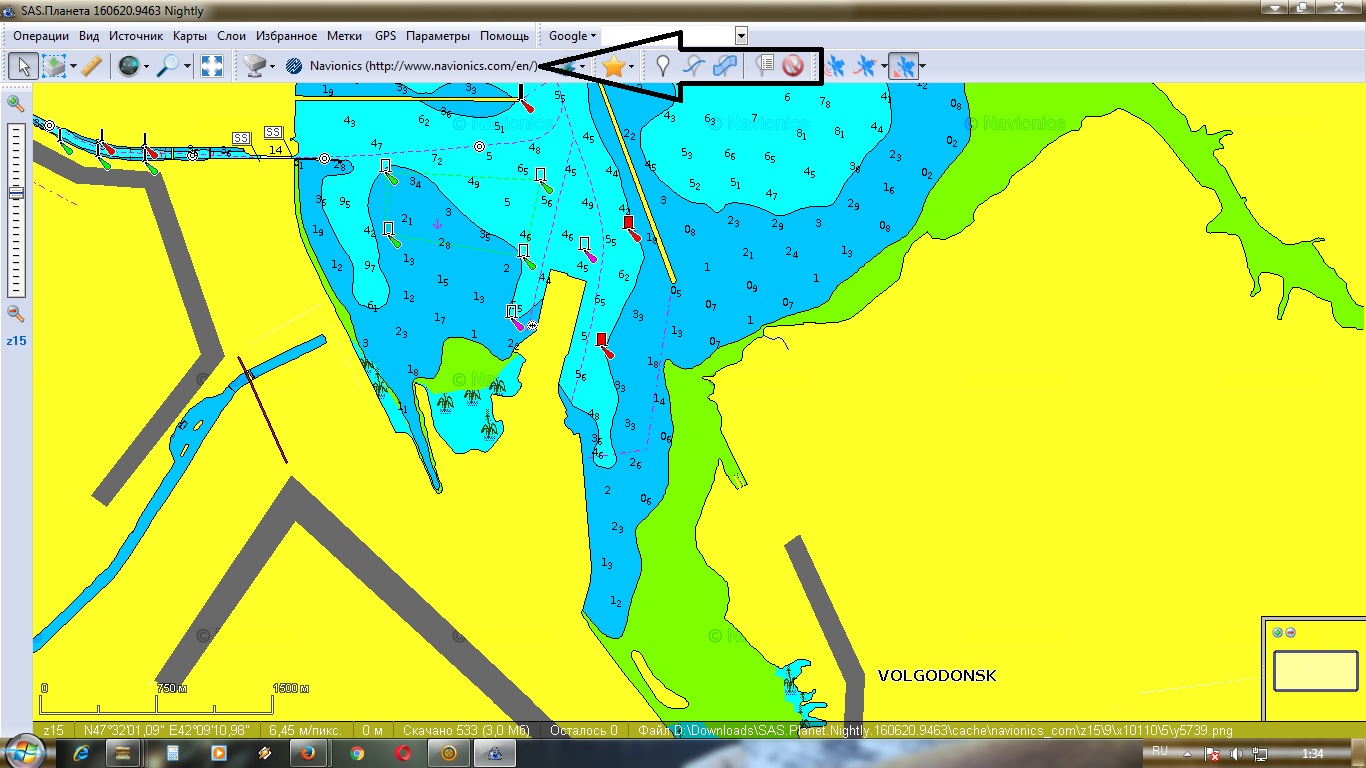
Task: Toggle full screen map view
Action: tap(212, 66)
